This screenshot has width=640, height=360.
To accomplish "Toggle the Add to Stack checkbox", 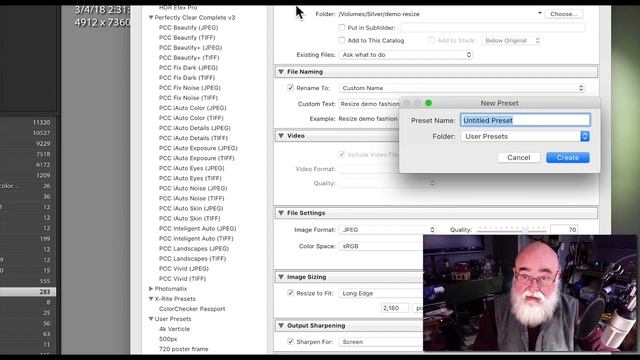I will tap(431, 40).
